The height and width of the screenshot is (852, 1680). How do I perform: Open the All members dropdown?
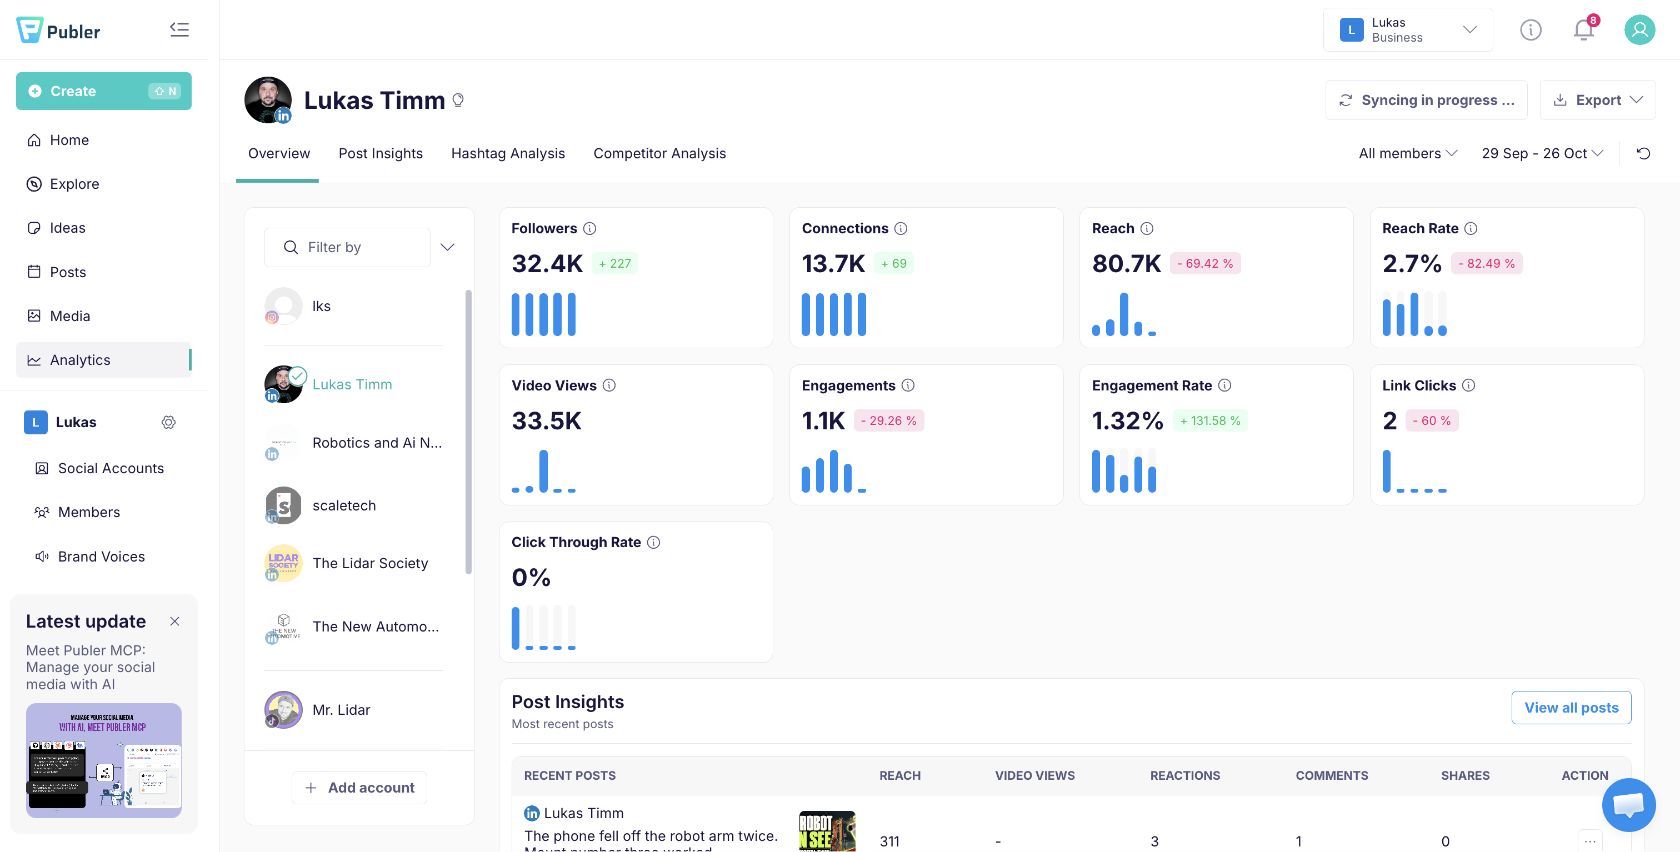[x=1408, y=153]
